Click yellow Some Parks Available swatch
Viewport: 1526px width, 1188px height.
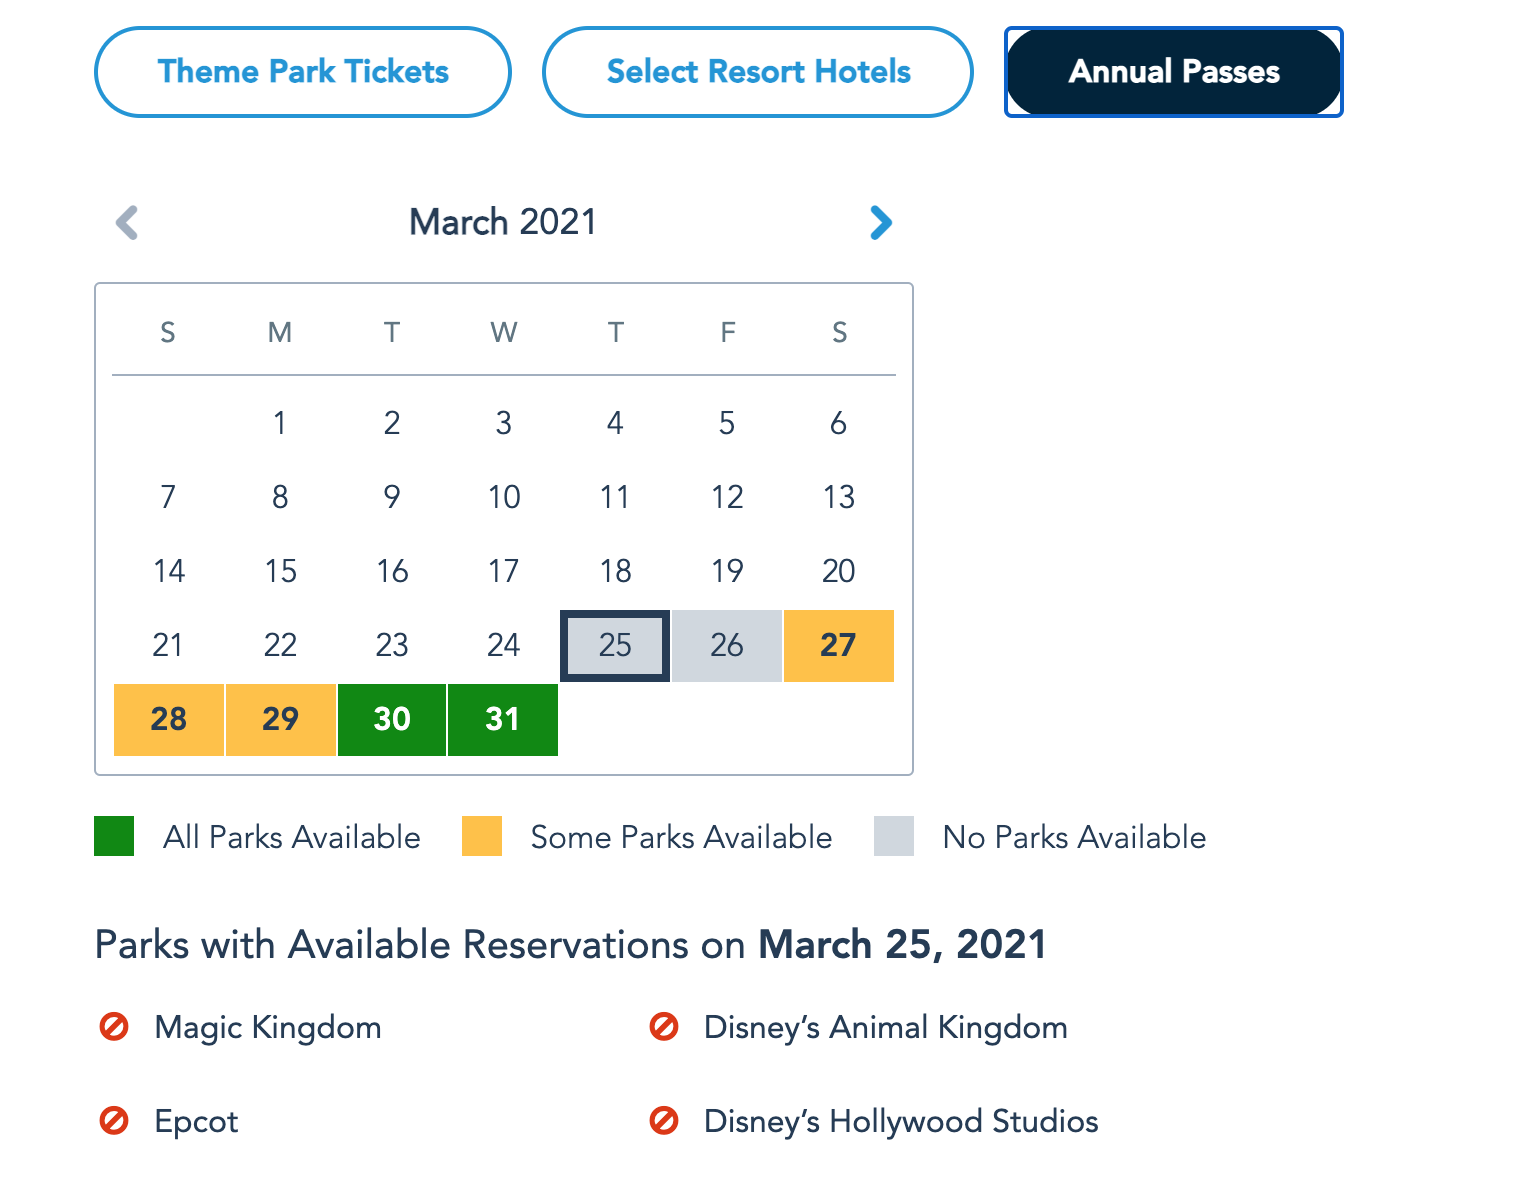click(482, 836)
